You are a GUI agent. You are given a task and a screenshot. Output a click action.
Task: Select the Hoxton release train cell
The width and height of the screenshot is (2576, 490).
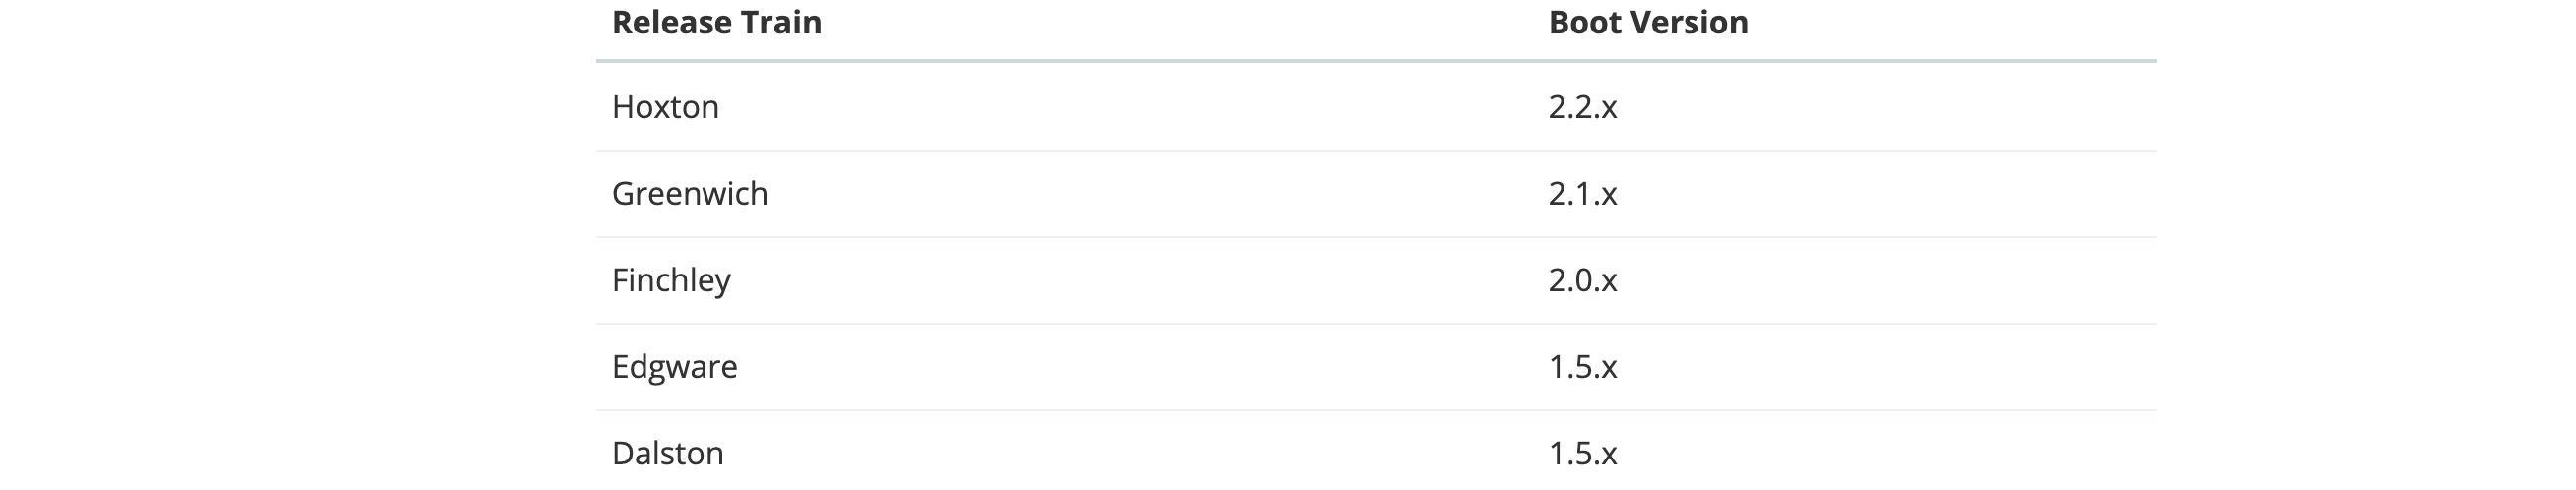[x=665, y=106]
